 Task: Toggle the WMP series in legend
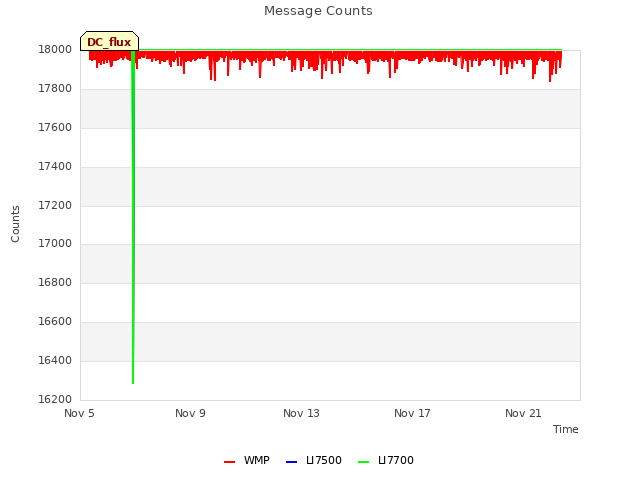click(x=247, y=460)
